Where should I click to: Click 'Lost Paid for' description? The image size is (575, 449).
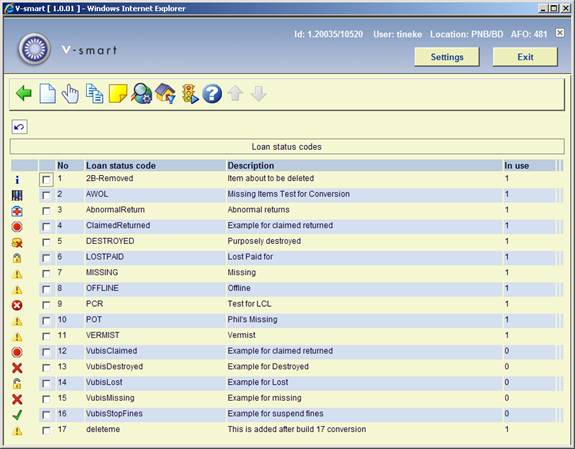click(x=250, y=257)
